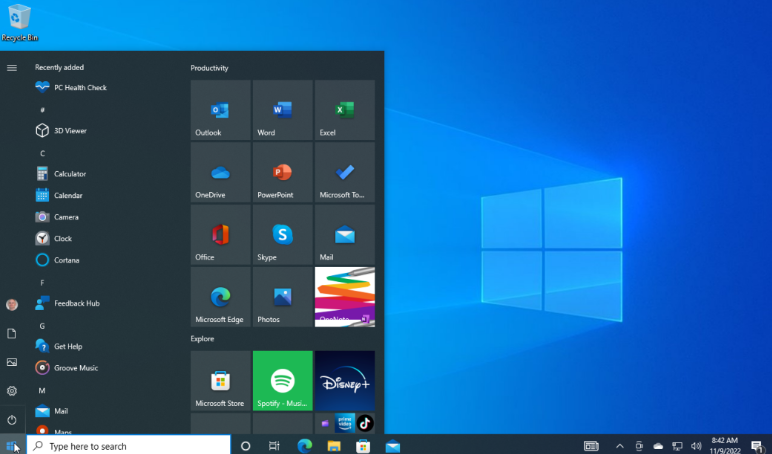Open network status tray icon
The width and height of the screenshot is (772, 454).
click(677, 446)
